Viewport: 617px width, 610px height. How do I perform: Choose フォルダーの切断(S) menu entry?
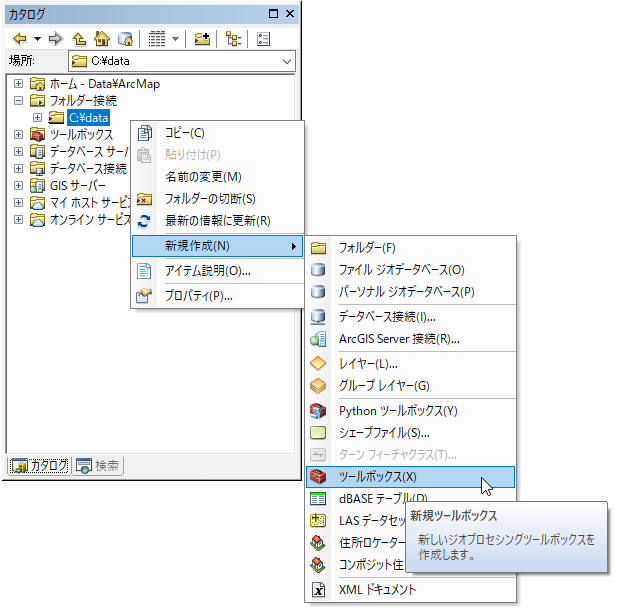[217, 199]
